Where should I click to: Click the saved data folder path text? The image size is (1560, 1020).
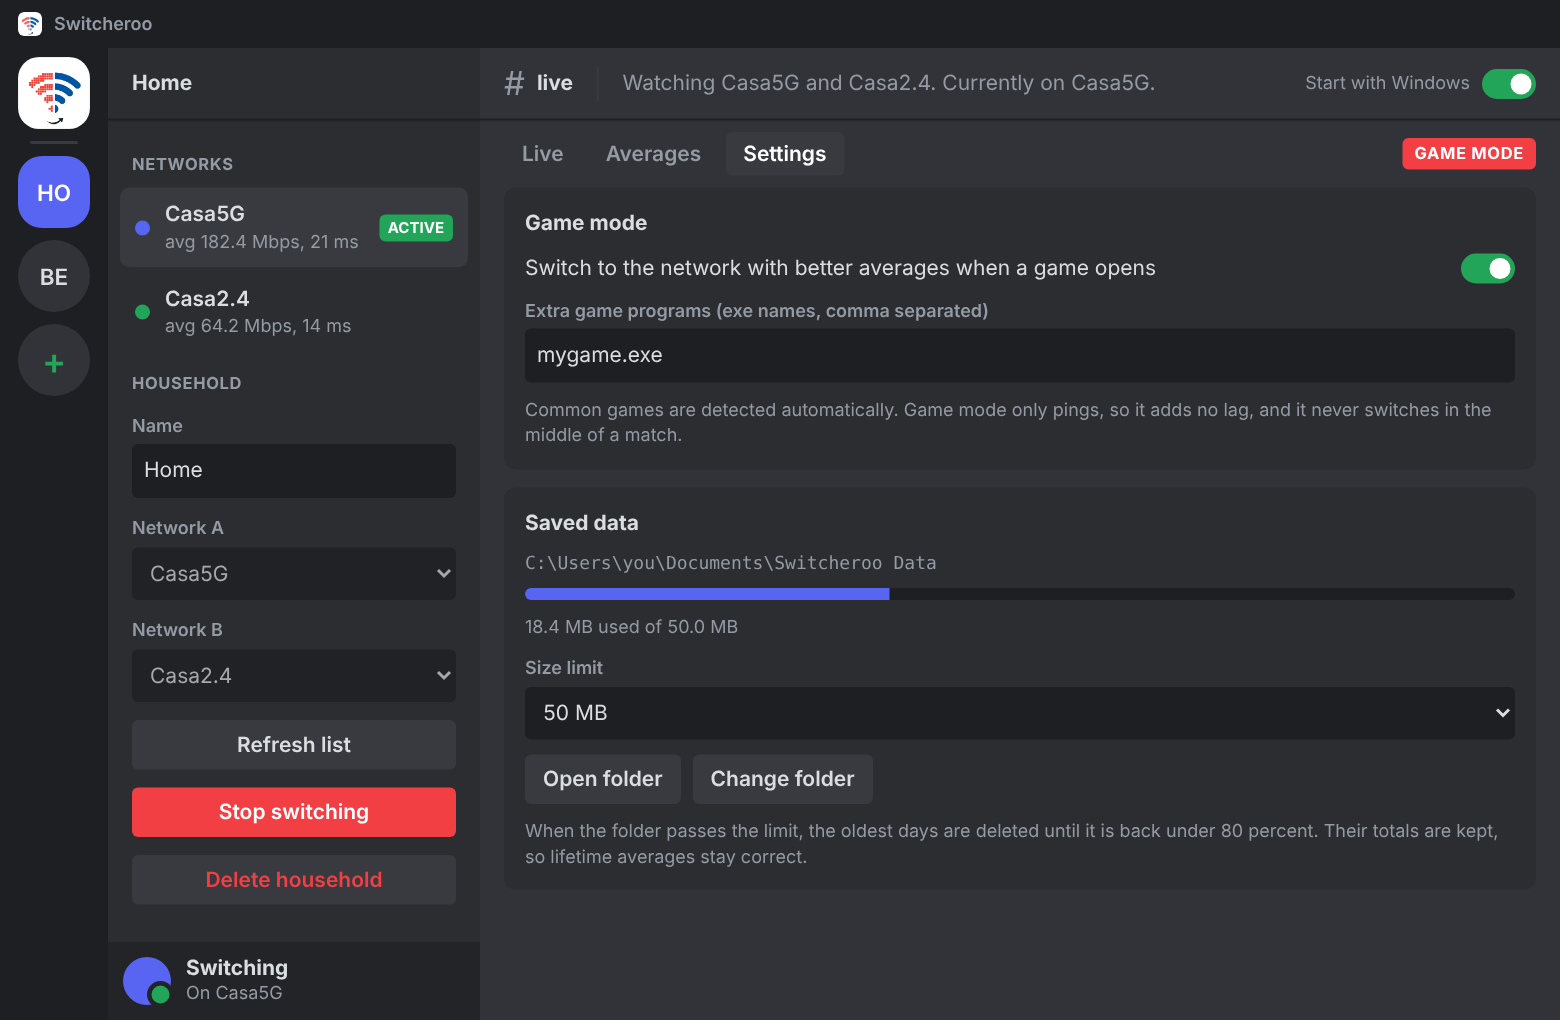tap(731, 563)
